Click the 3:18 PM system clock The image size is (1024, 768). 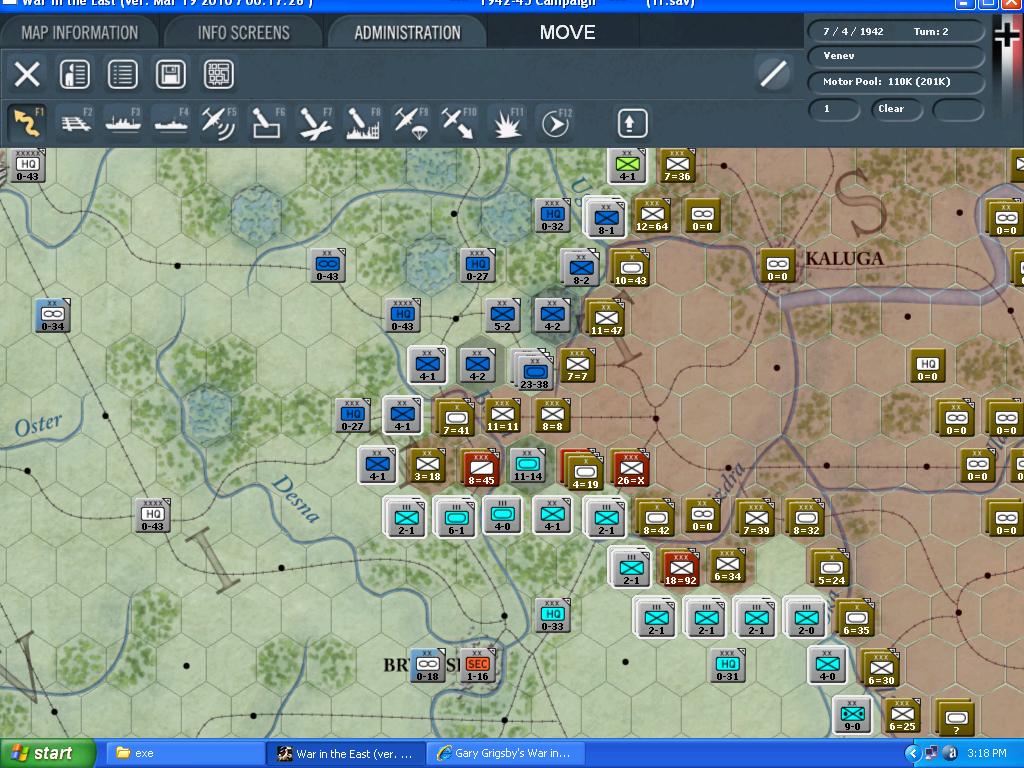pos(987,754)
